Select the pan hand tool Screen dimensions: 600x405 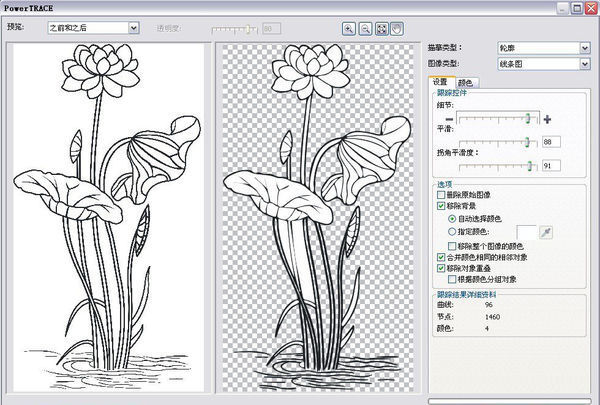397,29
